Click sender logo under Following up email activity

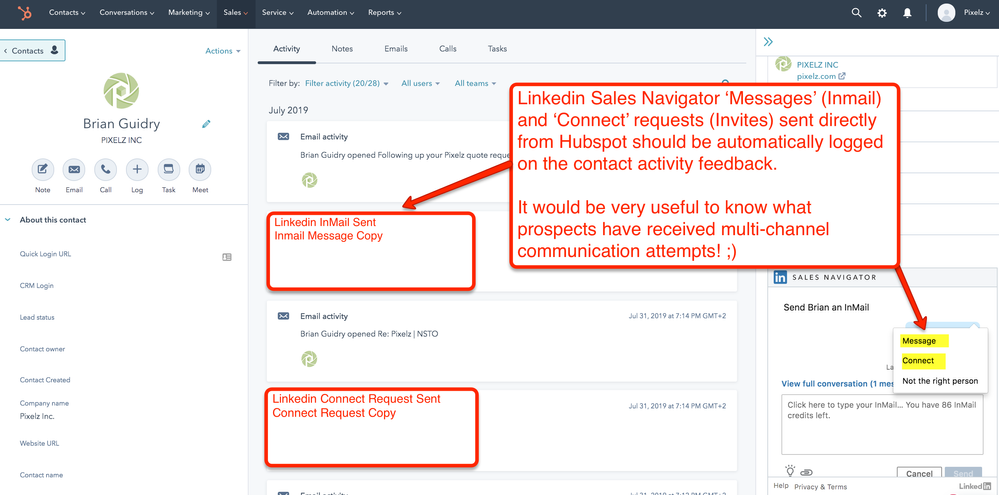309,180
